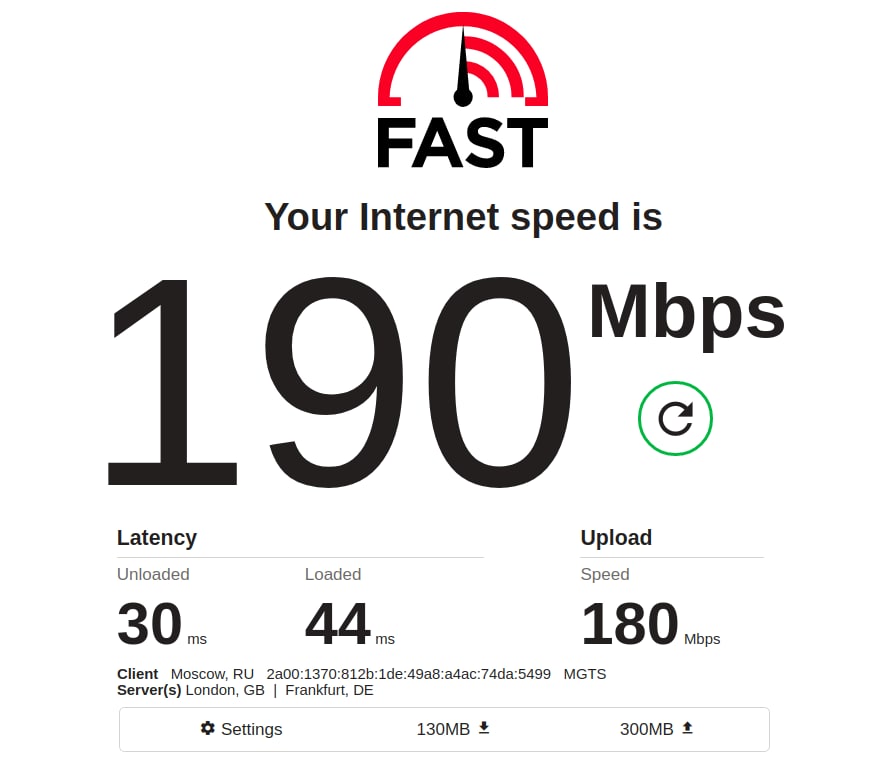The image size is (875, 764).
Task: Click the 180 Mbps upload speed value
Action: point(651,623)
